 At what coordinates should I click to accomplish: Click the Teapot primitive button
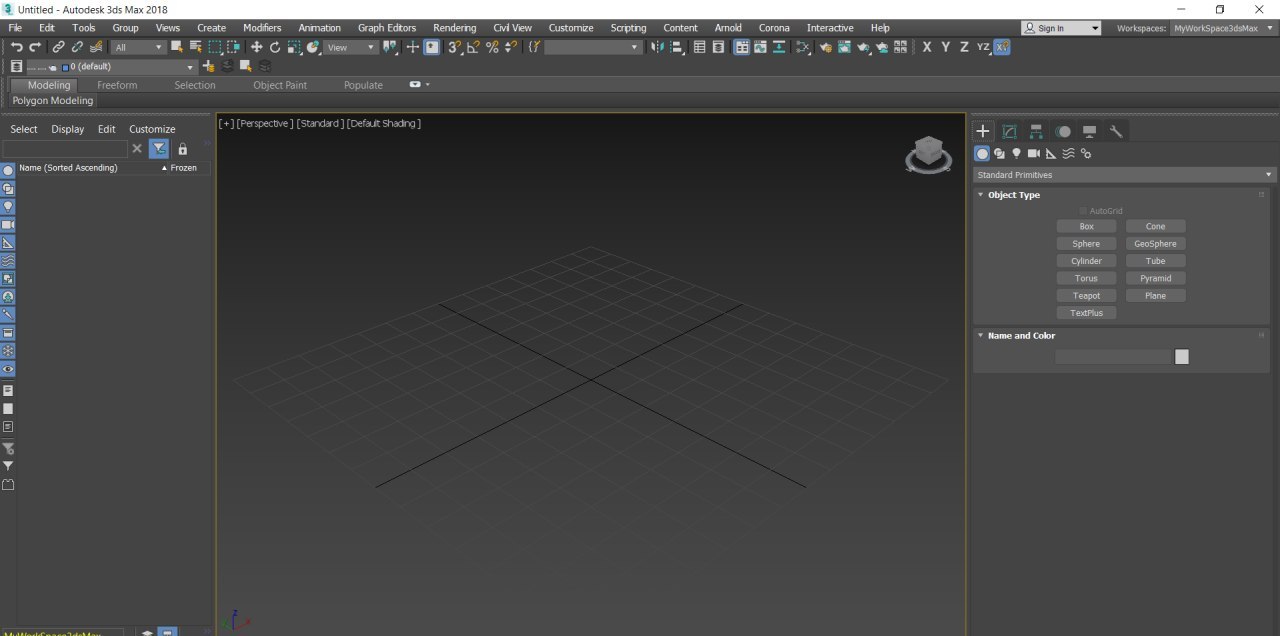[1086, 296]
